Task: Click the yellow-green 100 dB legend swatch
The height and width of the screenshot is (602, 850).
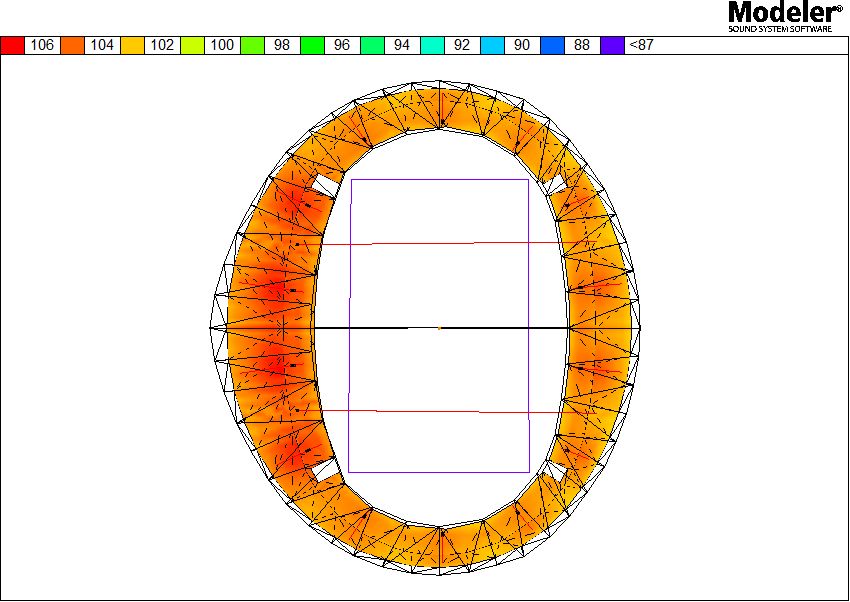Action: [193, 45]
